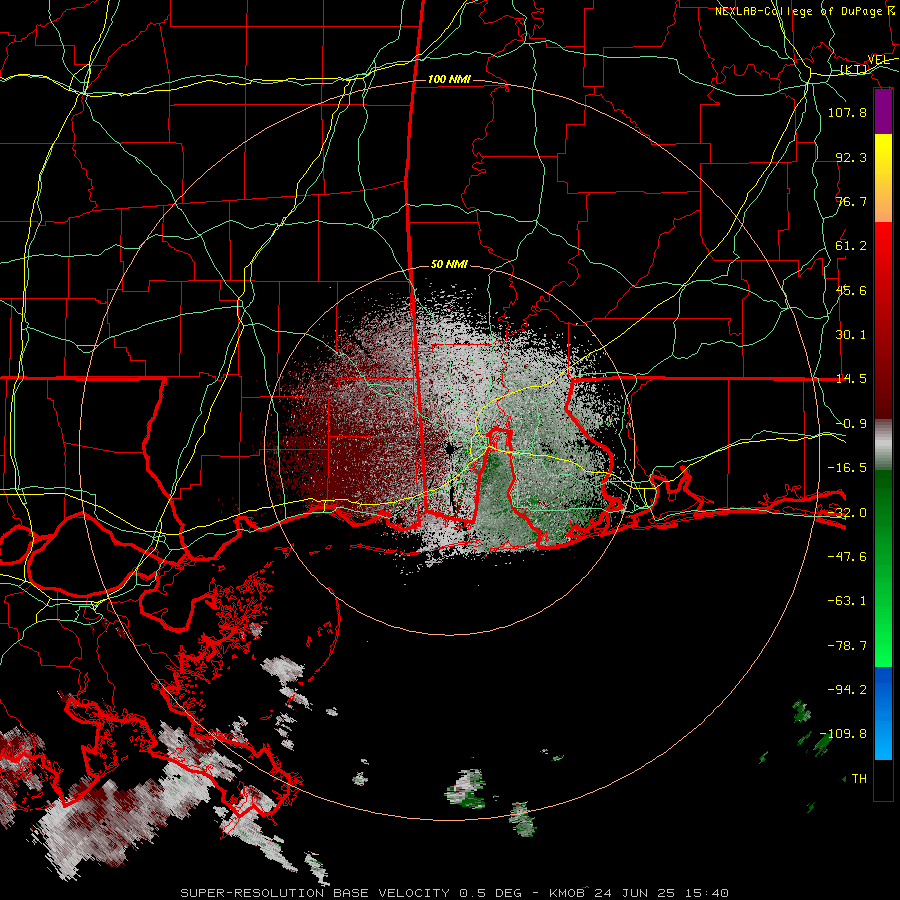Viewport: 900px width, 900px height.
Task: Click the VEL legend title
Action: (x=878, y=60)
